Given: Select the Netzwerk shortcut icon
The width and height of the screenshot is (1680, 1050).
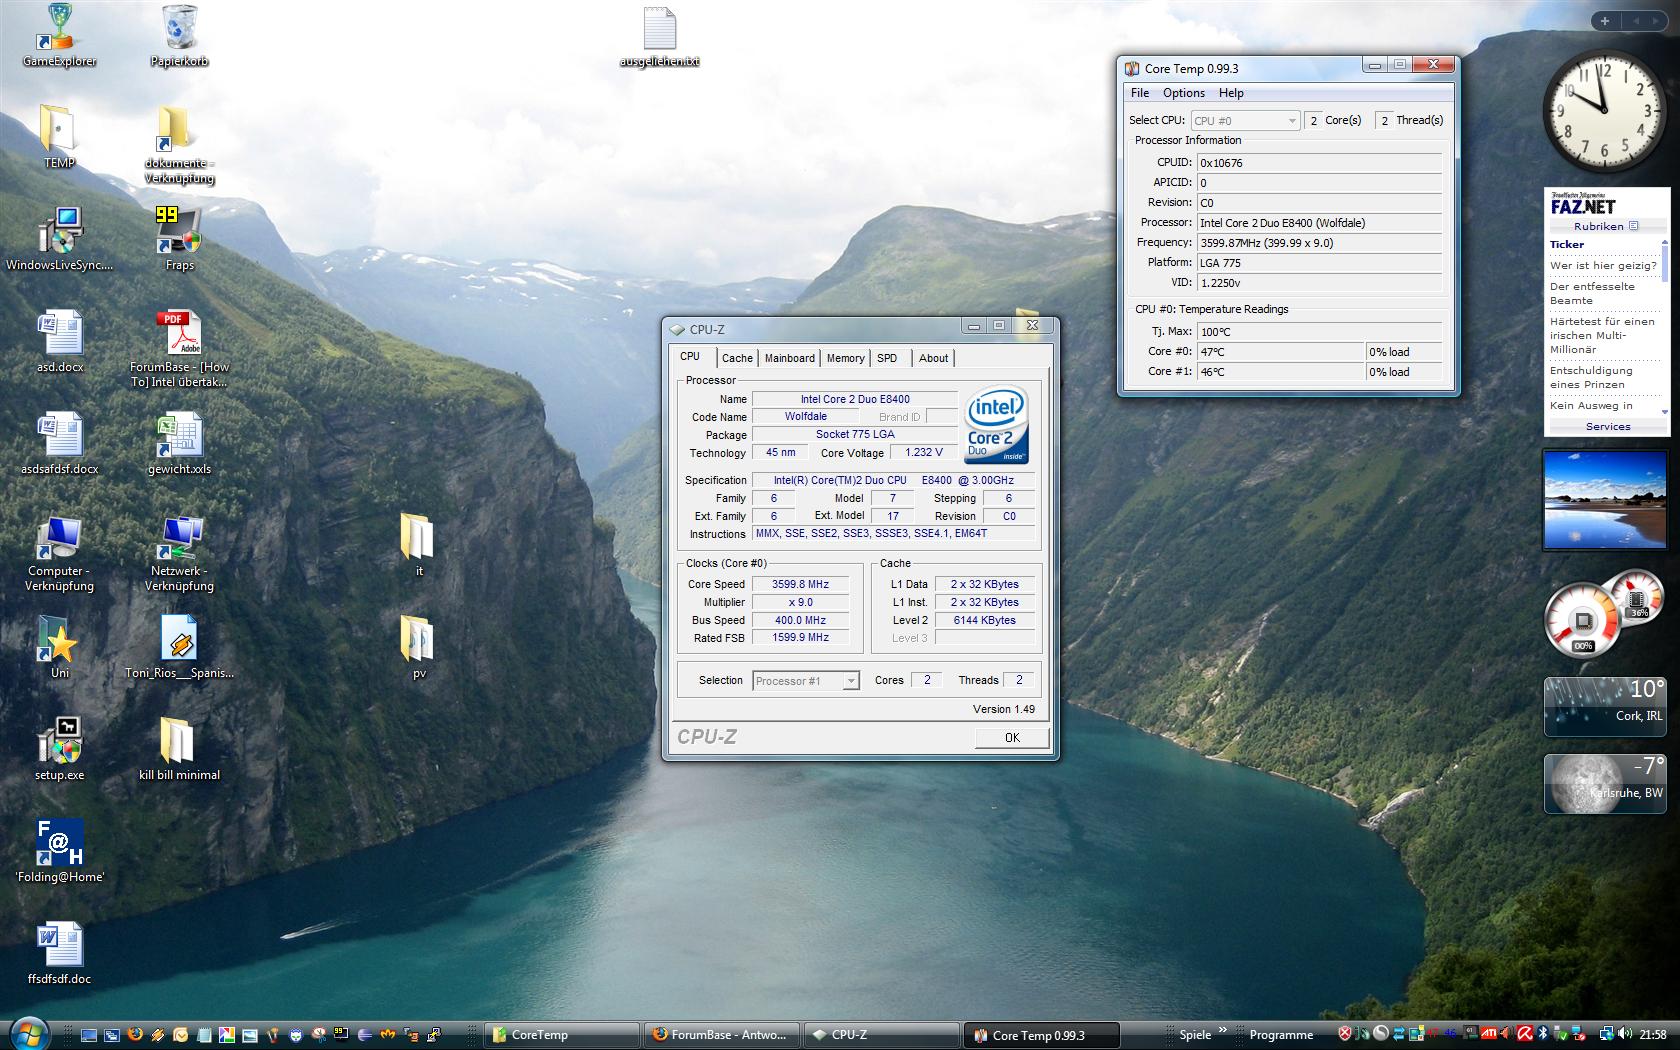Looking at the screenshot, I should (179, 554).
